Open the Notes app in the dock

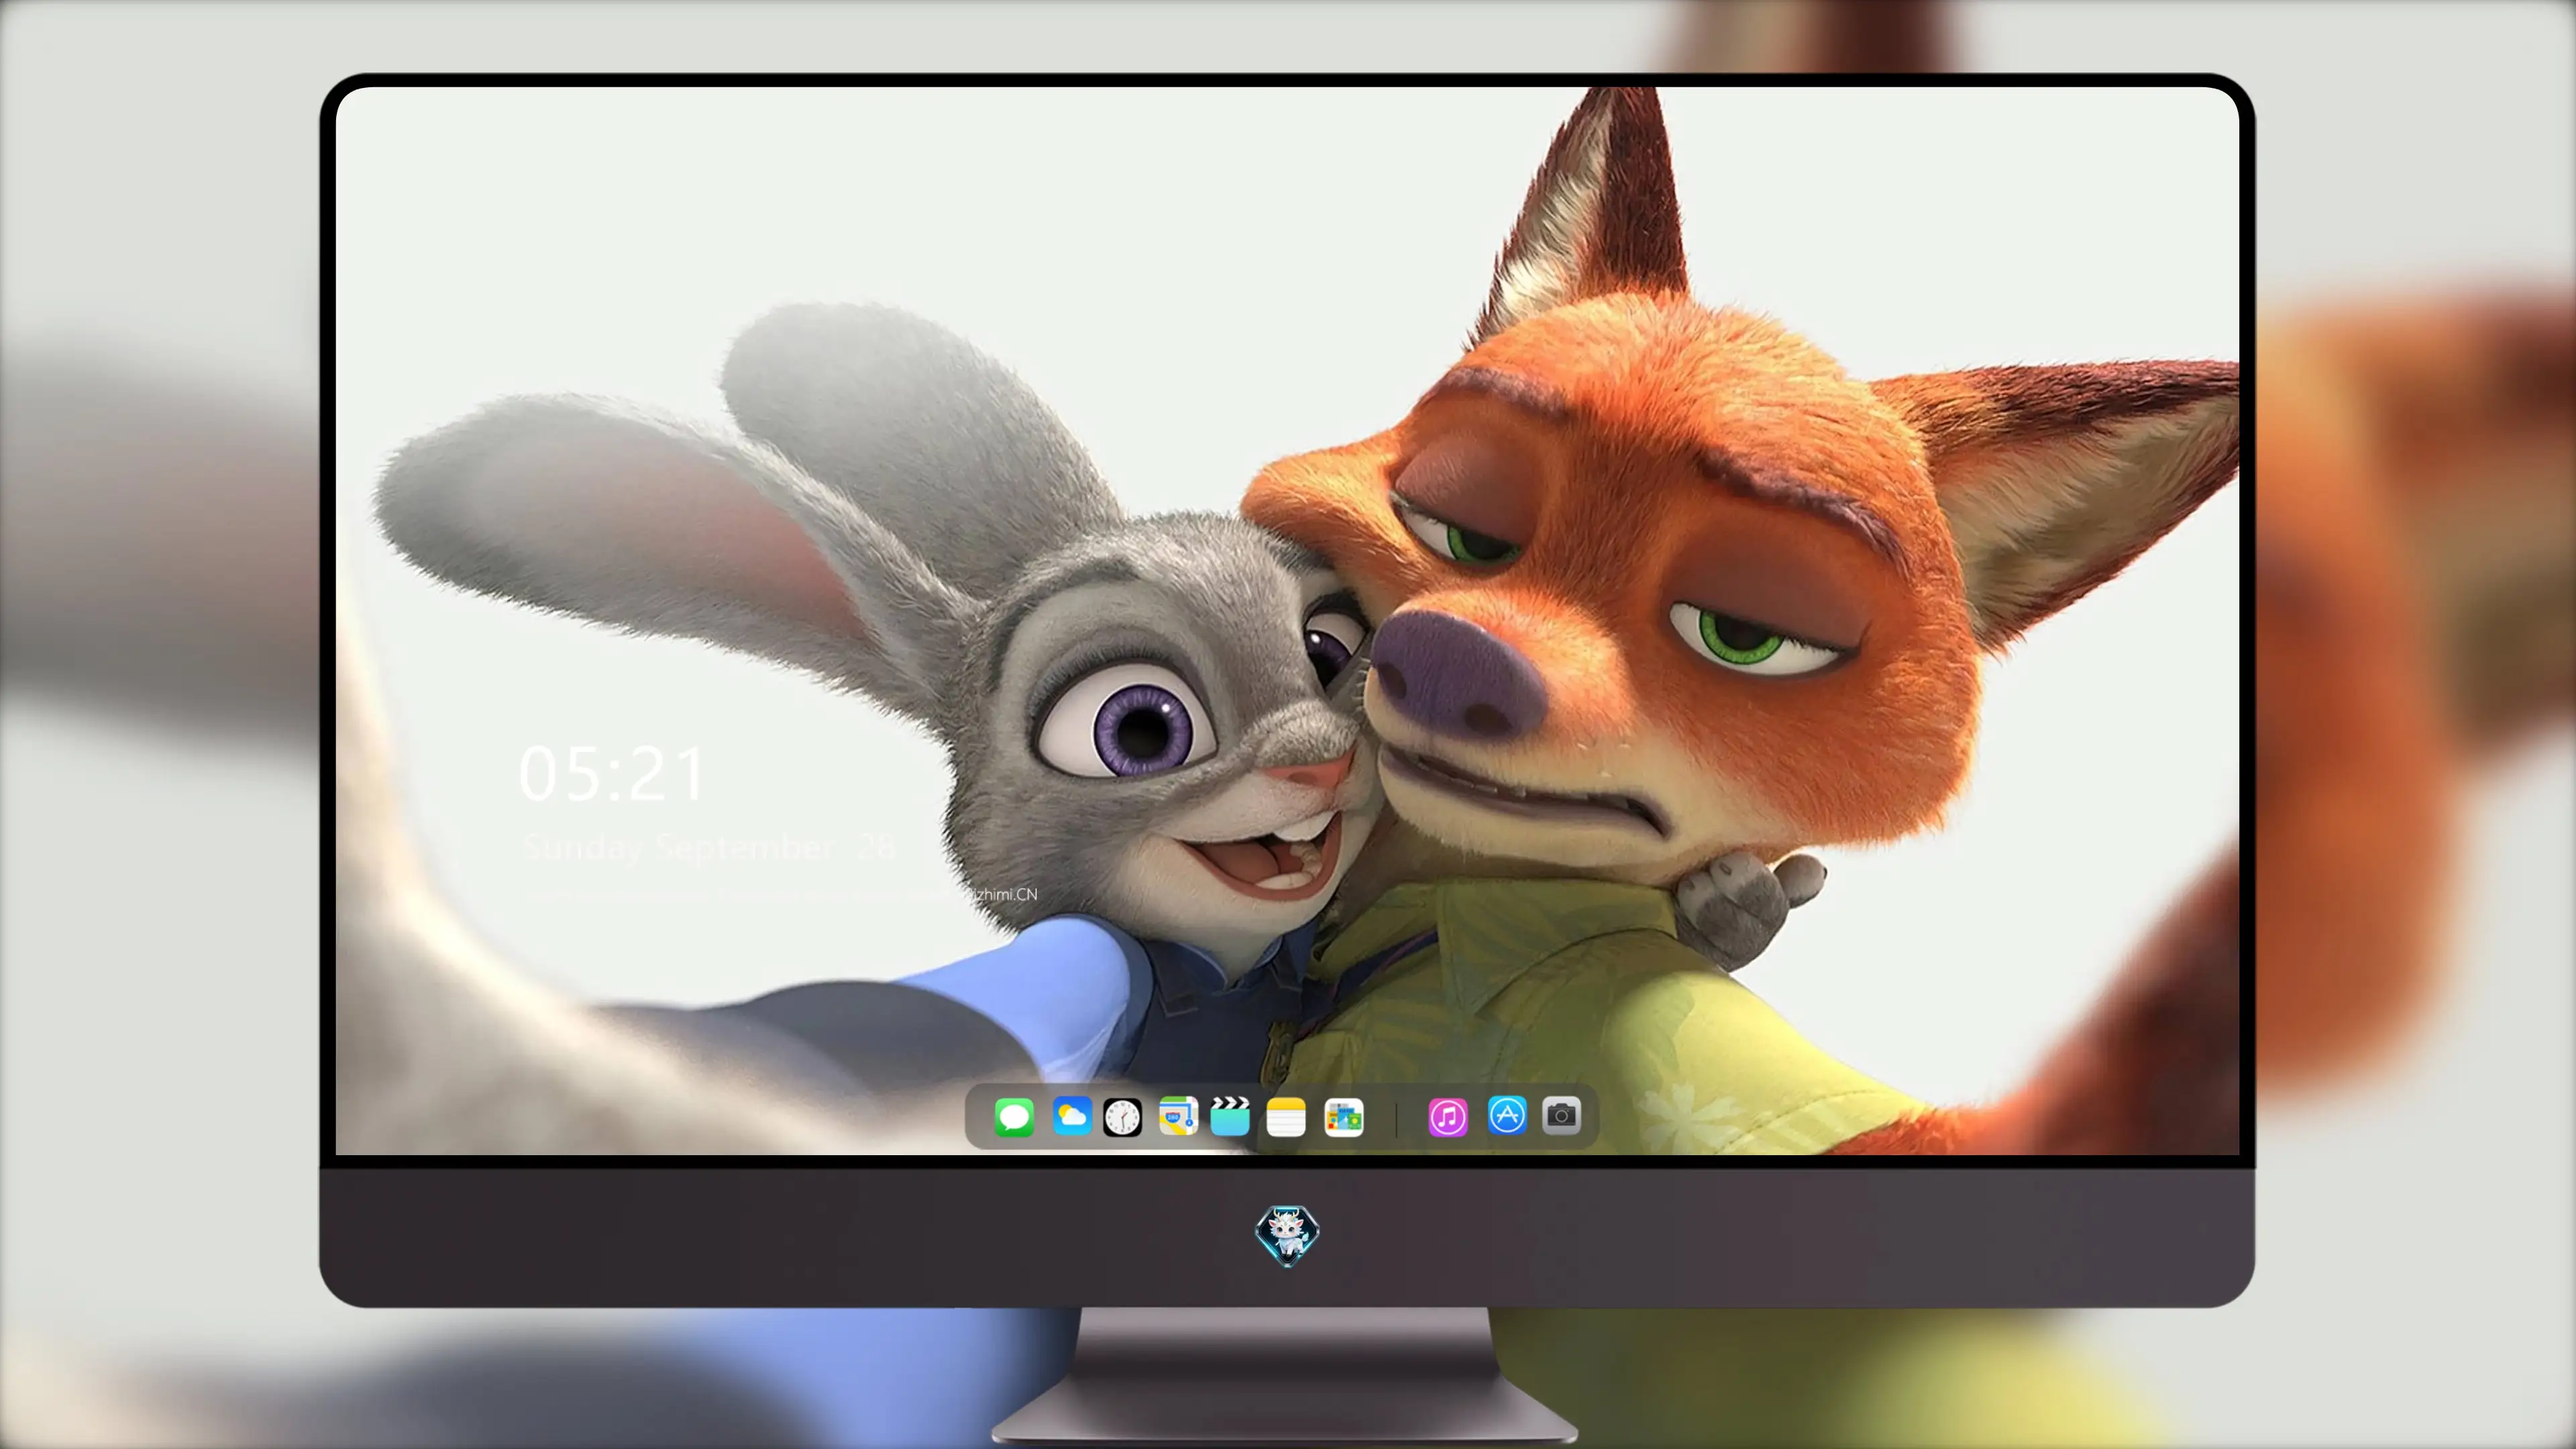tap(1286, 1117)
